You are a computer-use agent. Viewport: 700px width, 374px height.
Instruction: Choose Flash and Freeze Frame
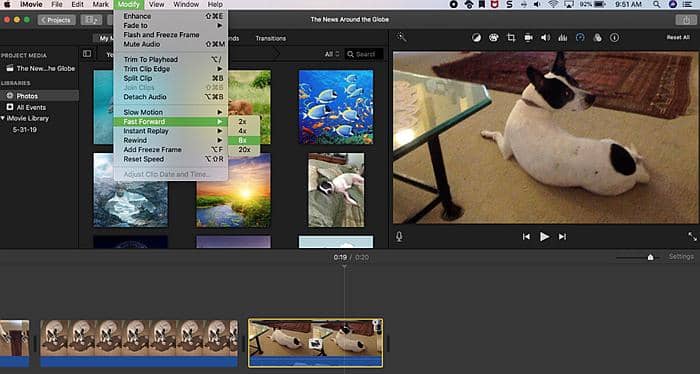(171, 35)
